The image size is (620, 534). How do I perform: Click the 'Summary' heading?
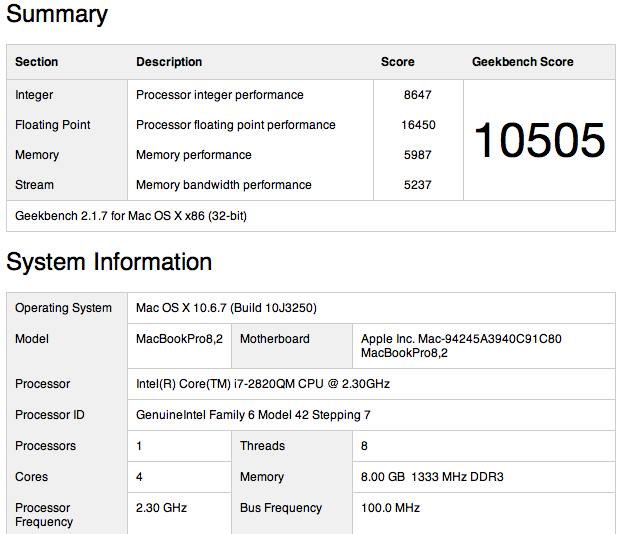[57, 15]
